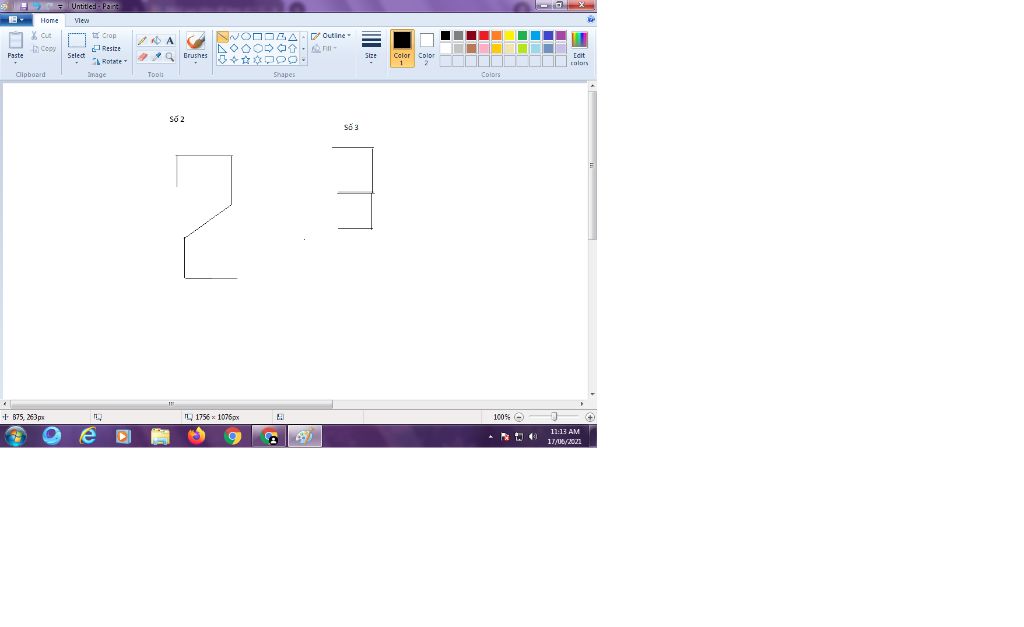Select the Pencil tool
The image size is (1024, 627).
point(142,41)
